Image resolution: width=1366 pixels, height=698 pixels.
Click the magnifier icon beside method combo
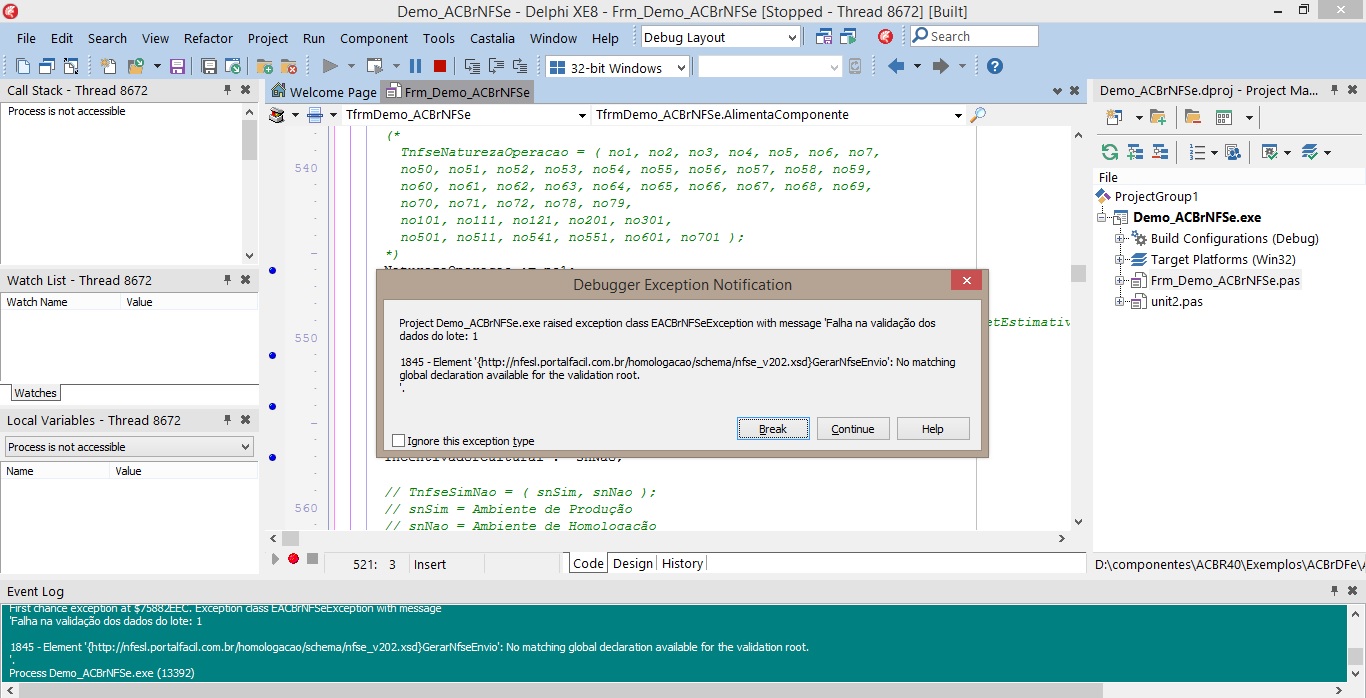pyautogui.click(x=978, y=115)
